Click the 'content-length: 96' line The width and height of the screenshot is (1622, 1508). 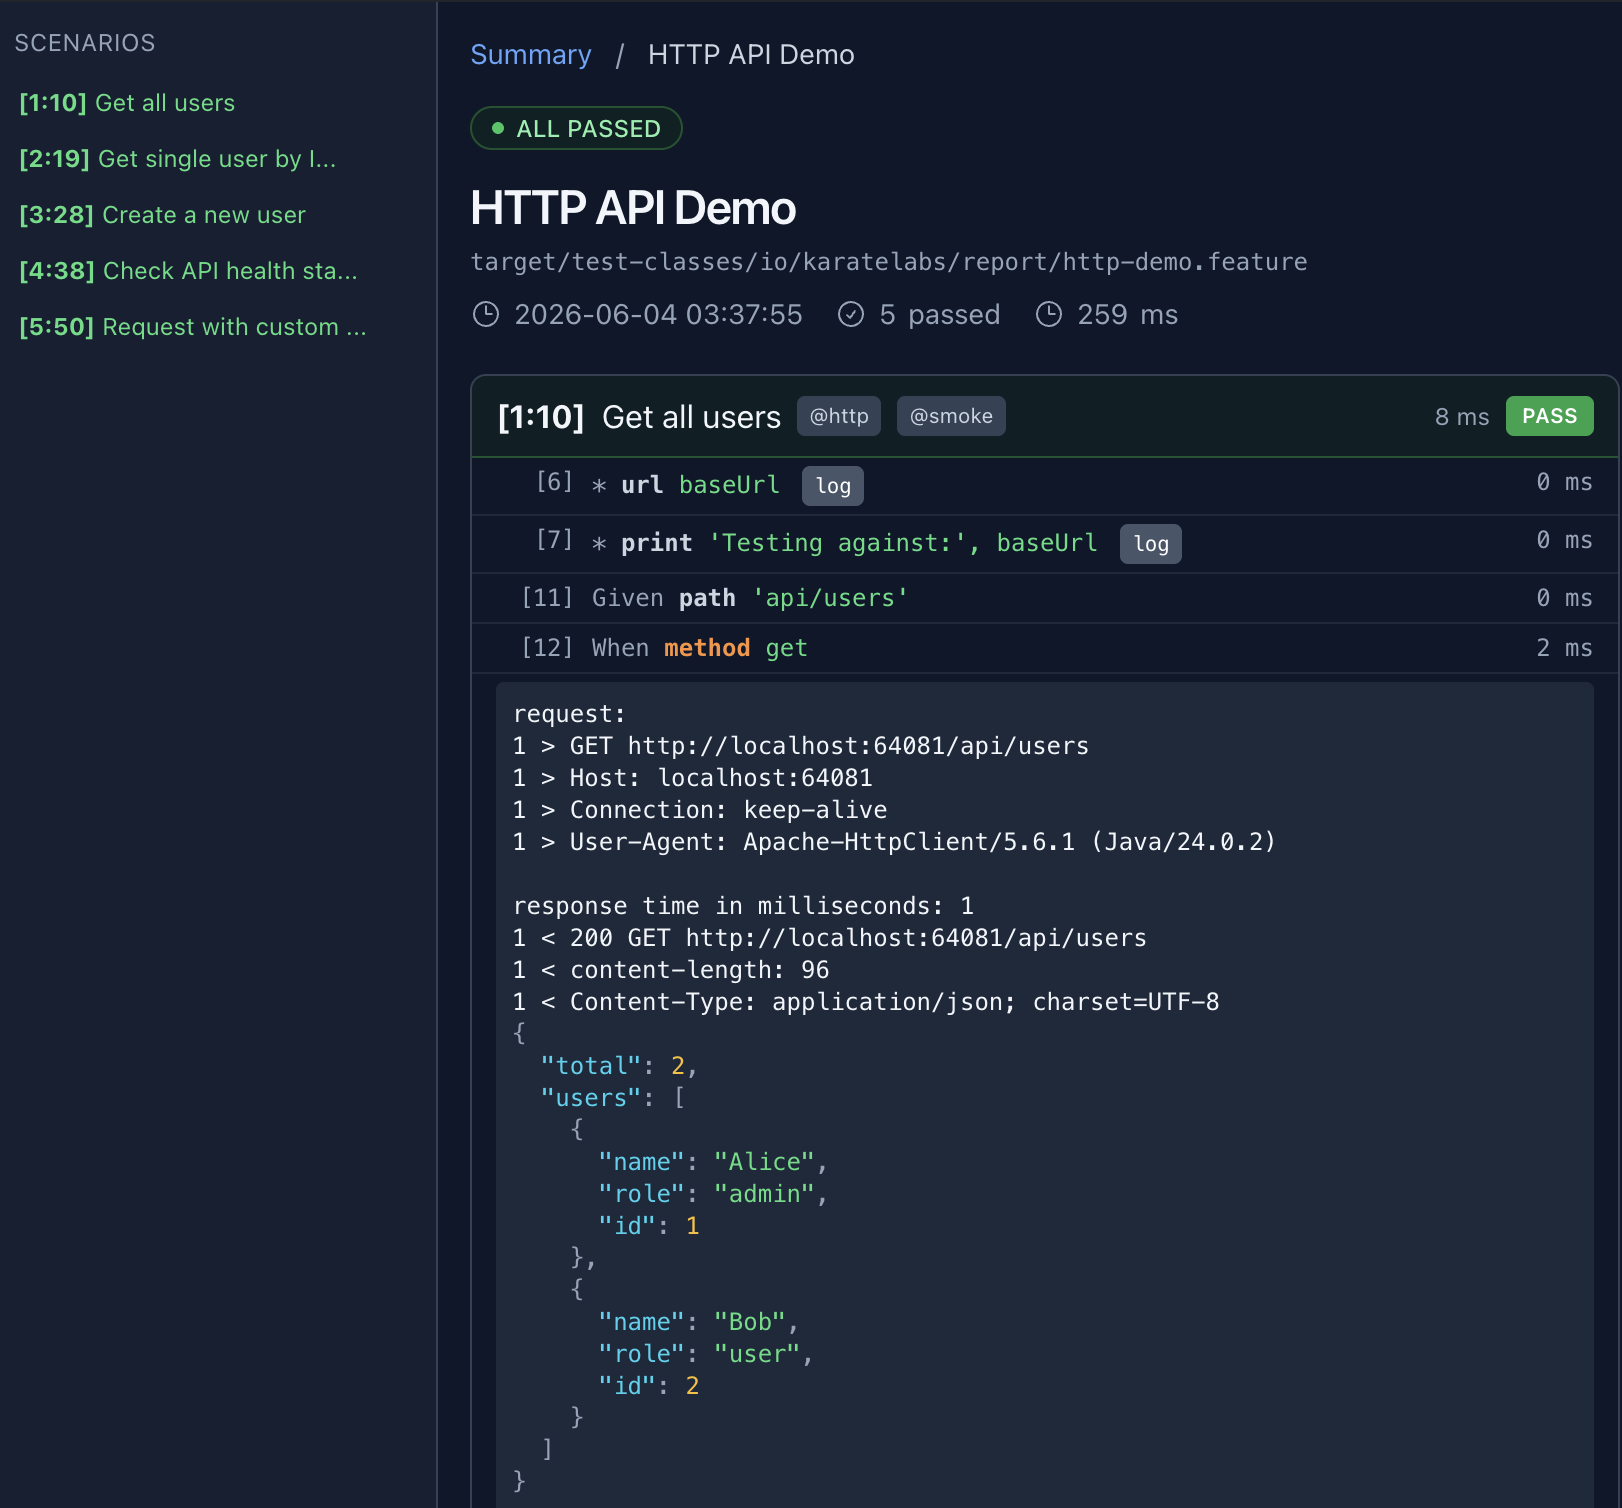pyautogui.click(x=671, y=970)
